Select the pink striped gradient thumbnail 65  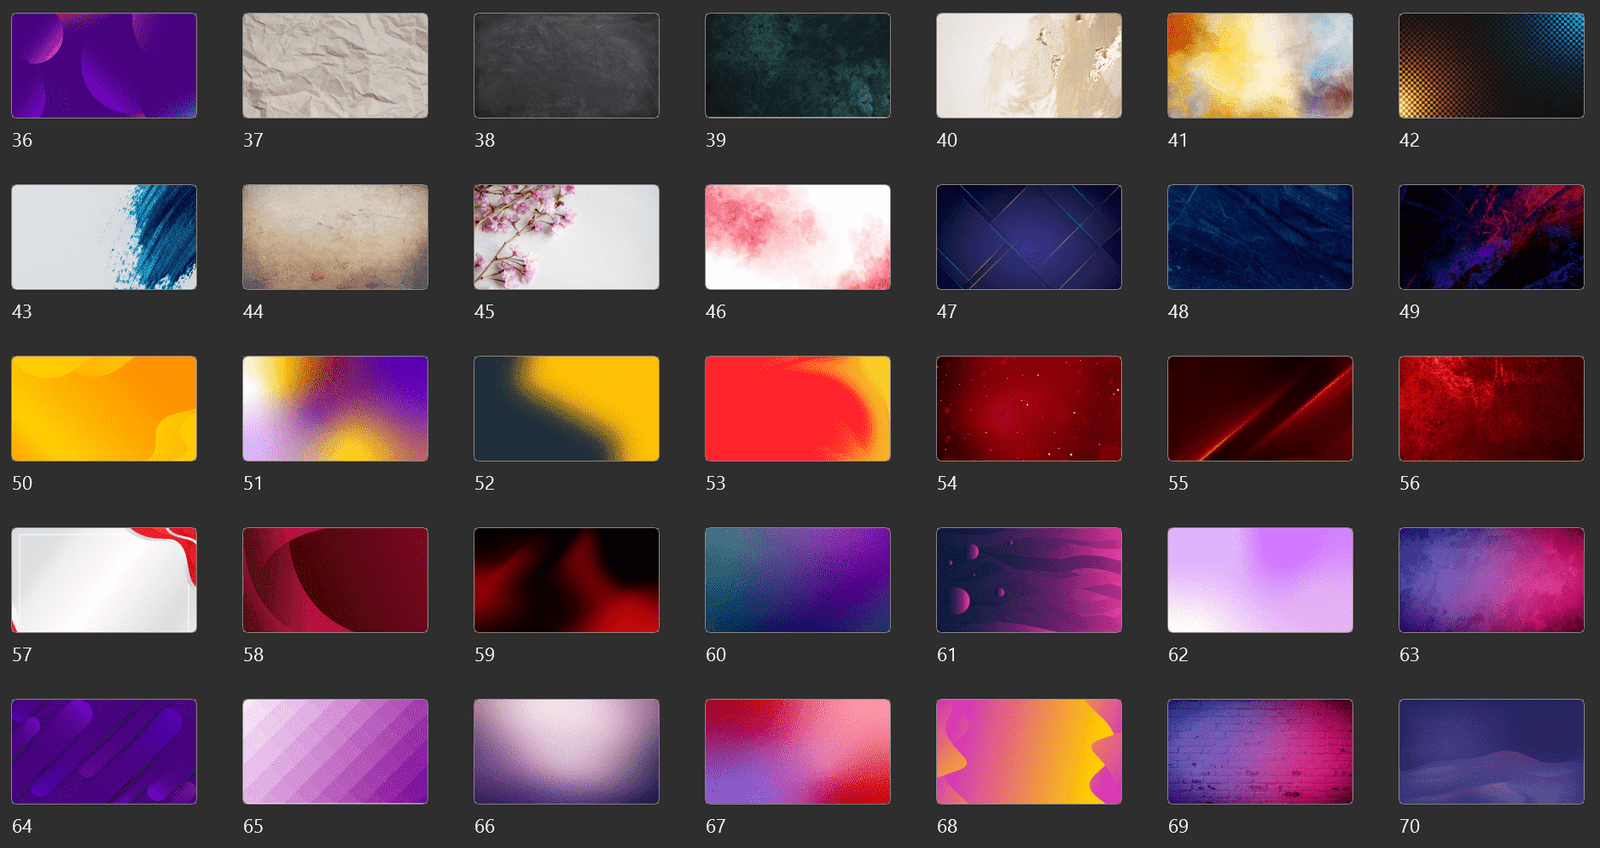[x=335, y=752]
